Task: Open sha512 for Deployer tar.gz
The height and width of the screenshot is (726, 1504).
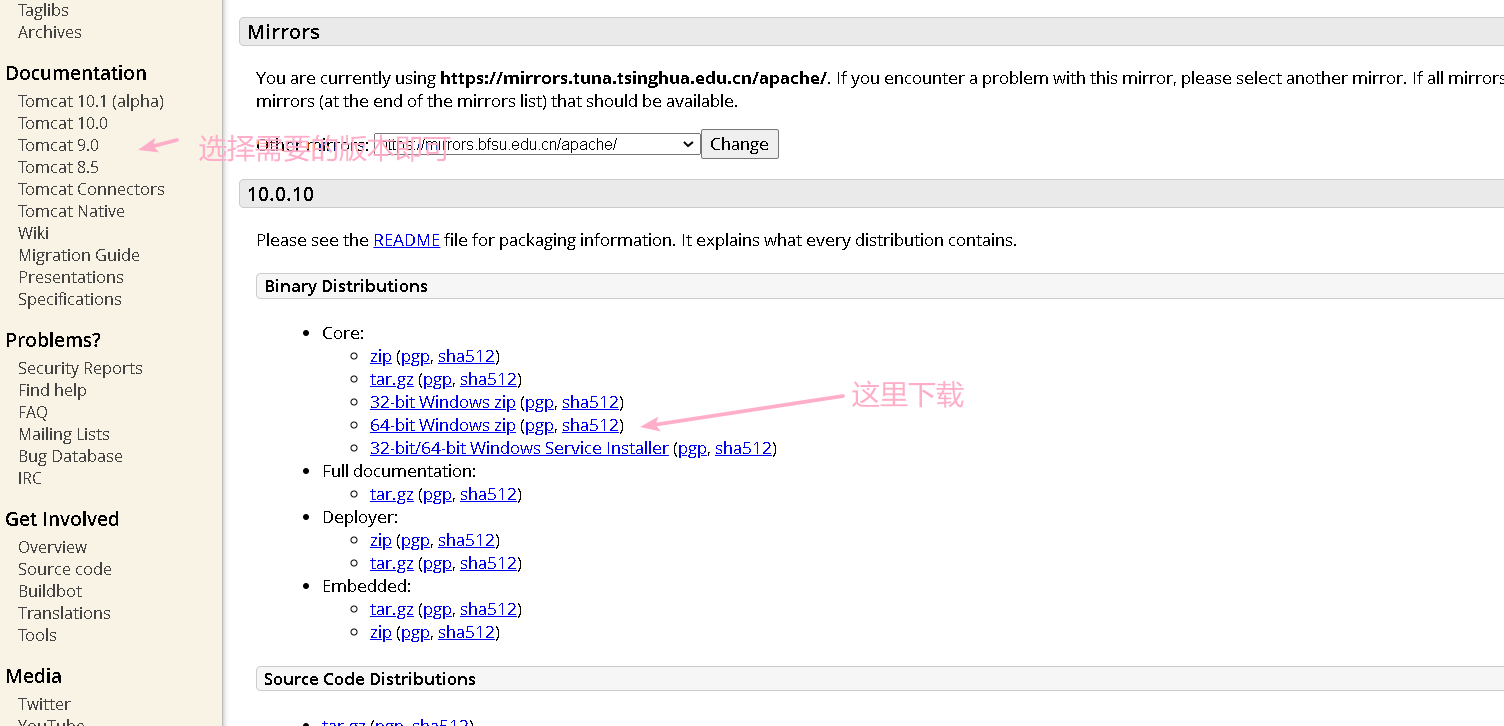Action: (488, 563)
